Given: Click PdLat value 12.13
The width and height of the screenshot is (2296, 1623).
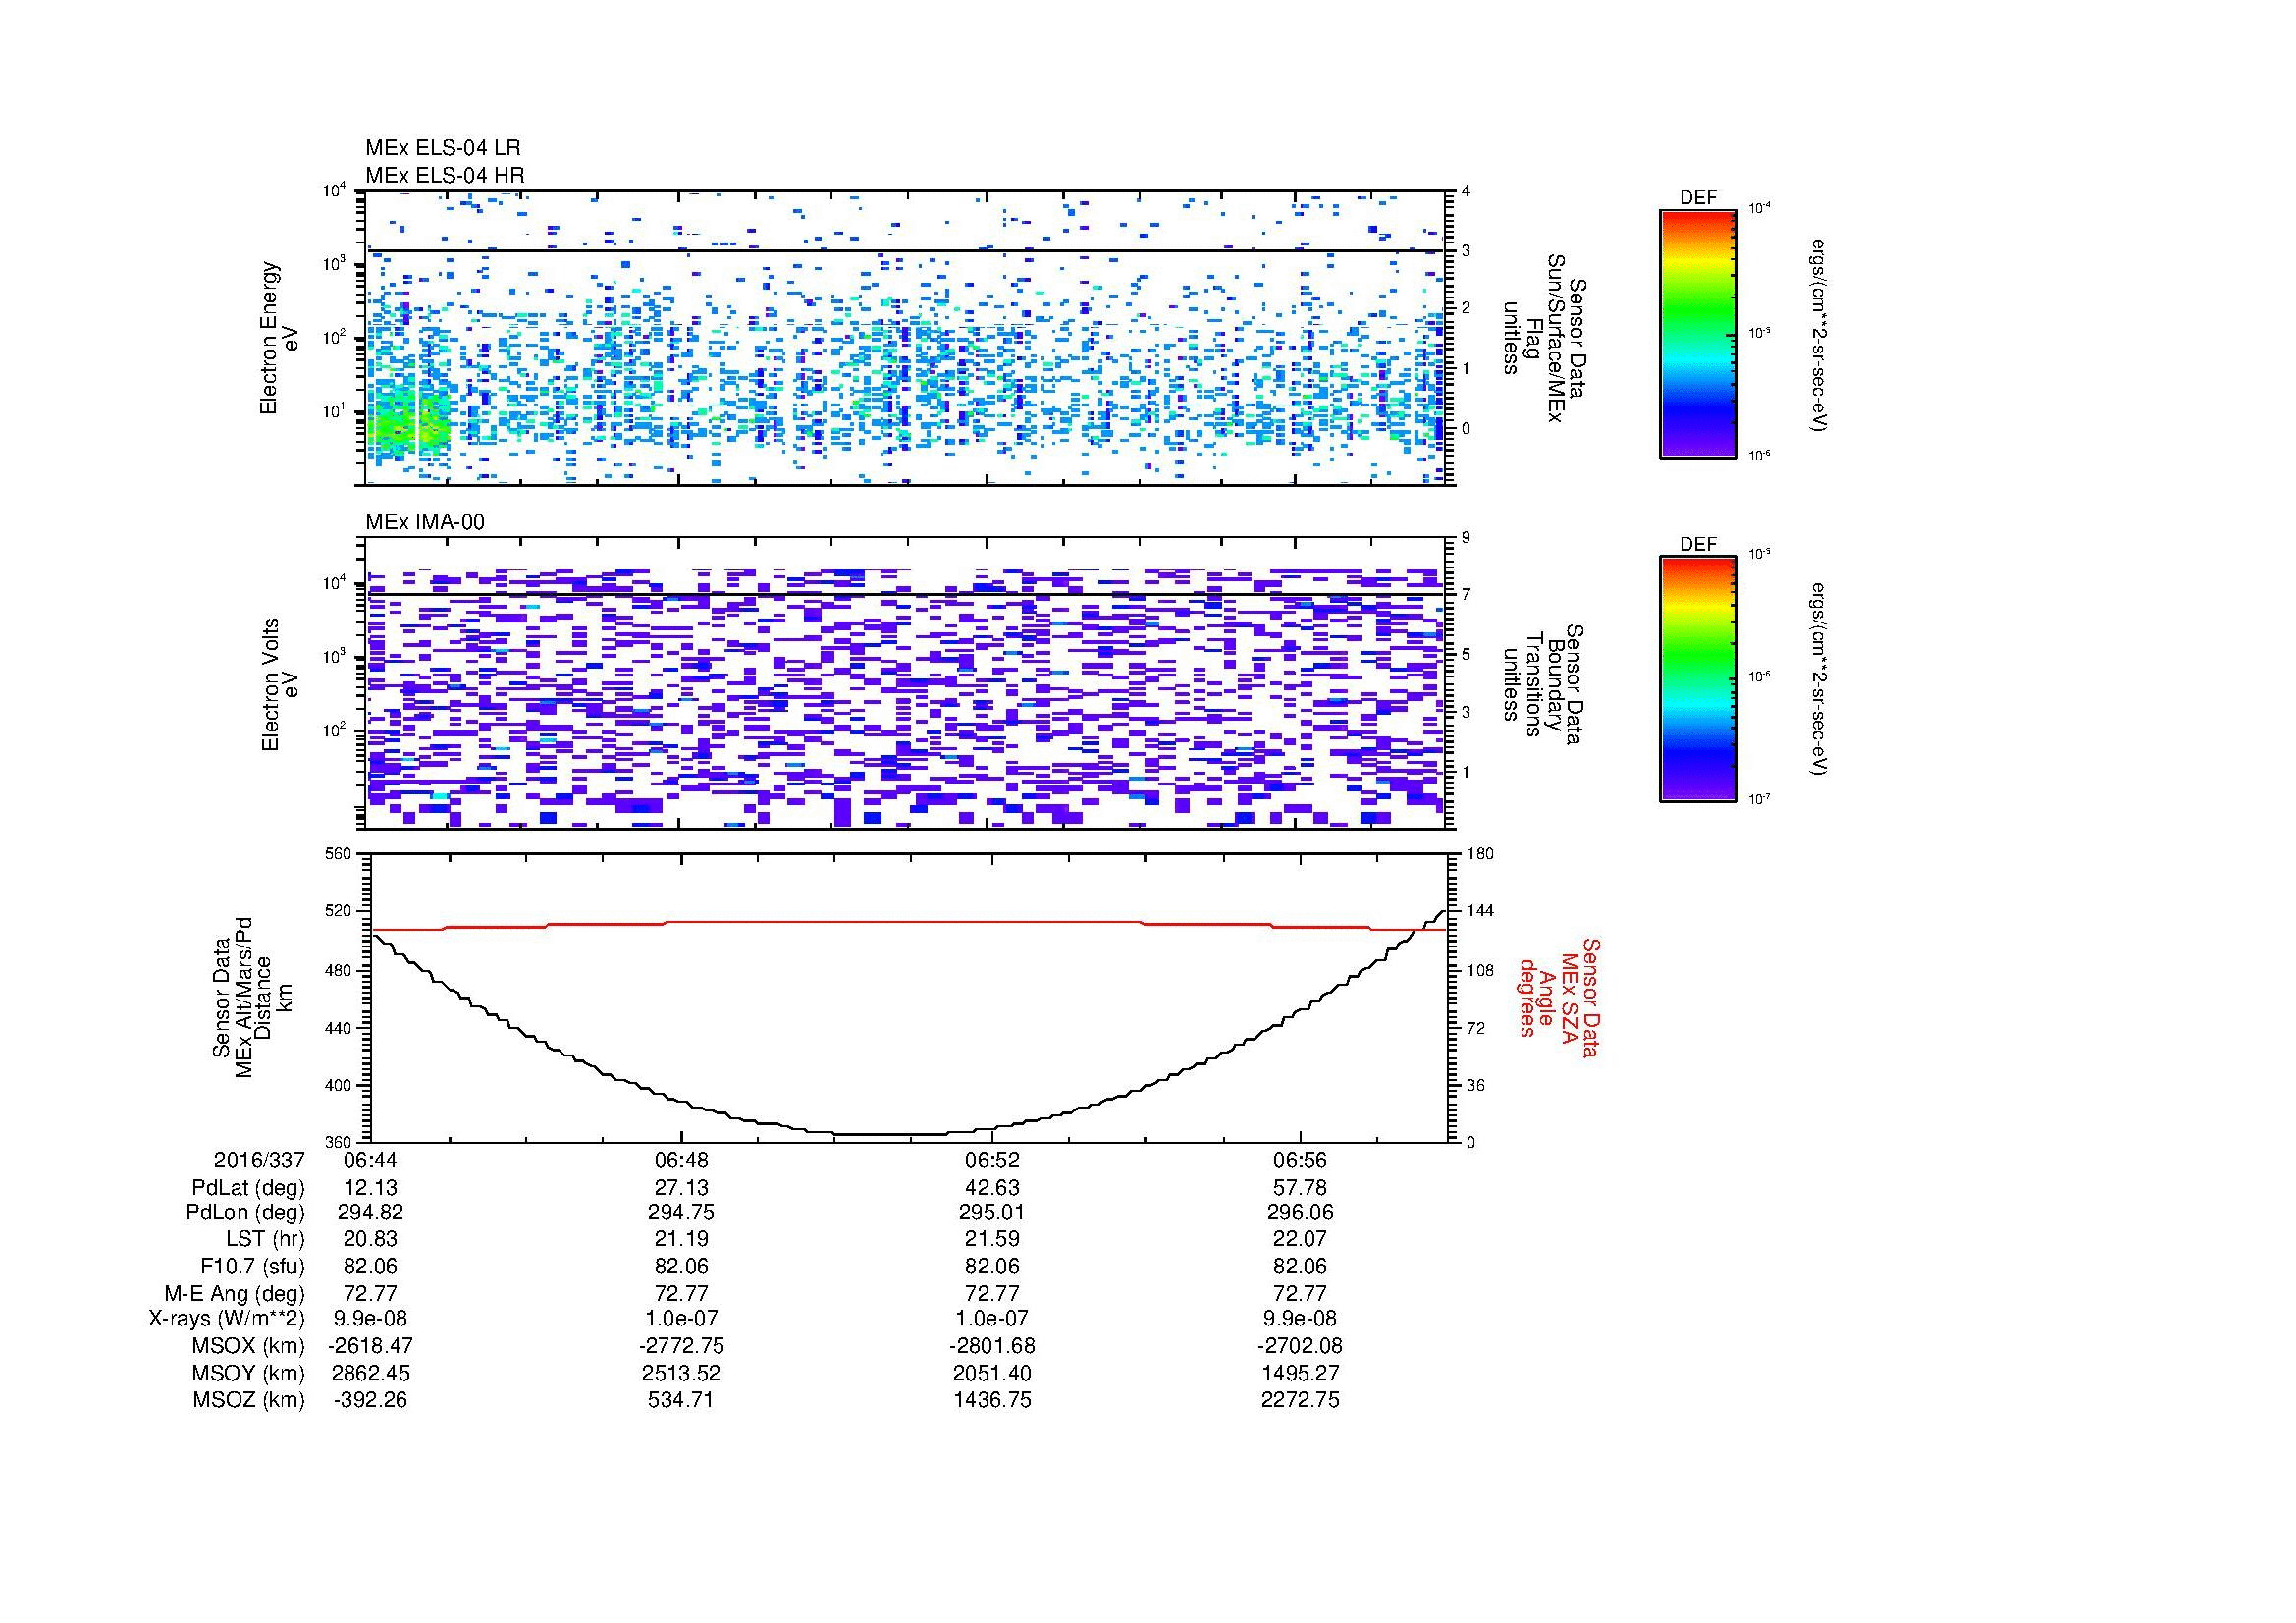Looking at the screenshot, I should tap(370, 1188).
